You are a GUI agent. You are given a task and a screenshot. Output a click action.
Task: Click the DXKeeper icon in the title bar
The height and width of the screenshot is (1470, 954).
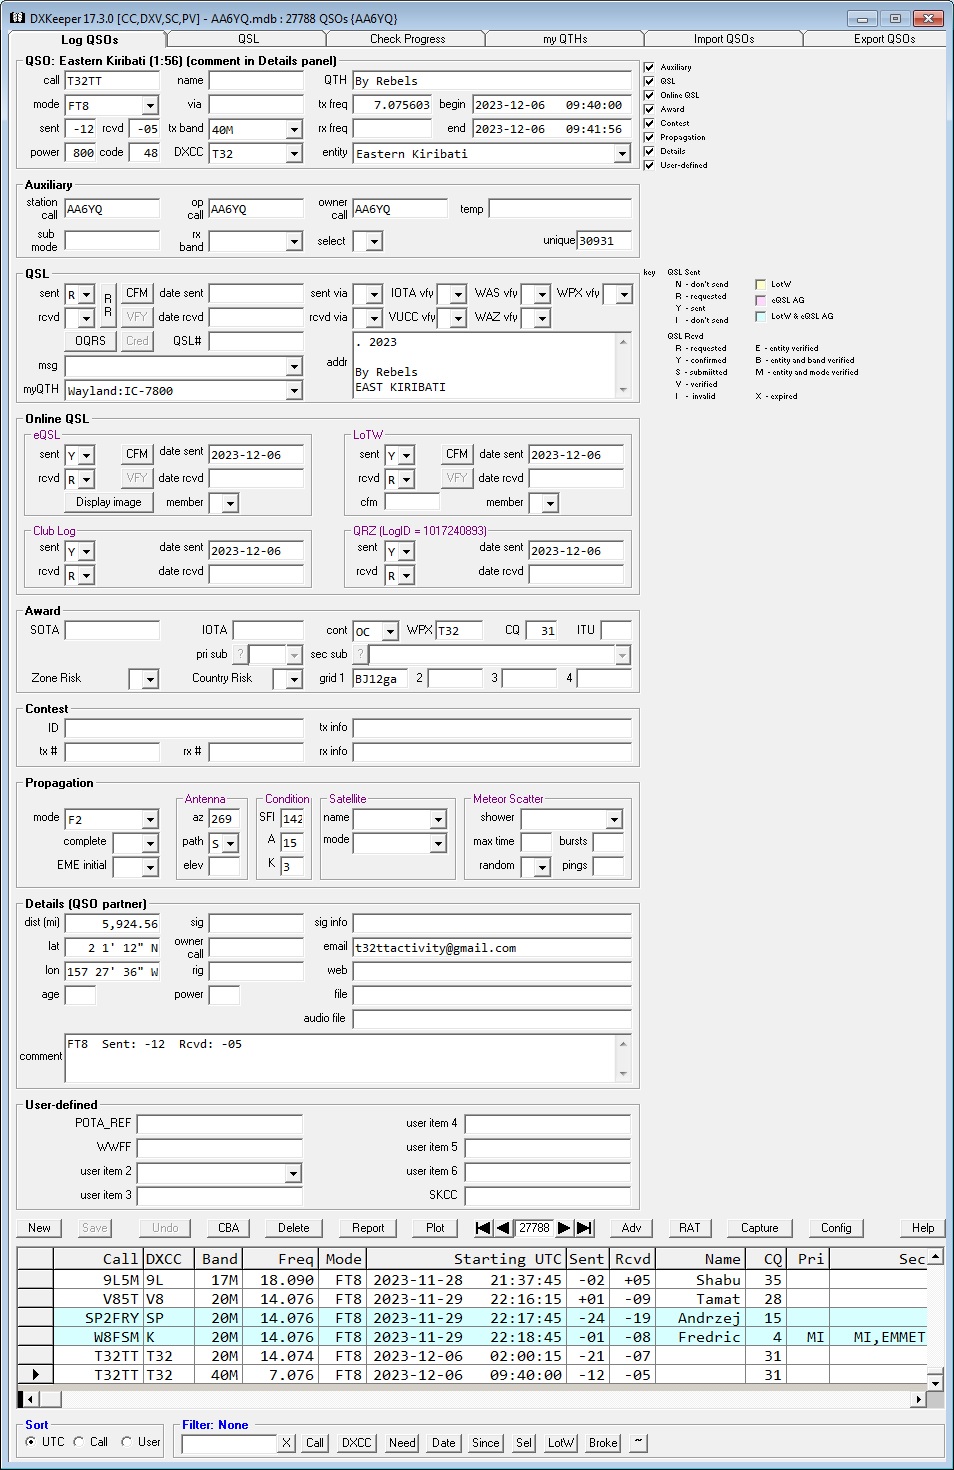(x=17, y=18)
